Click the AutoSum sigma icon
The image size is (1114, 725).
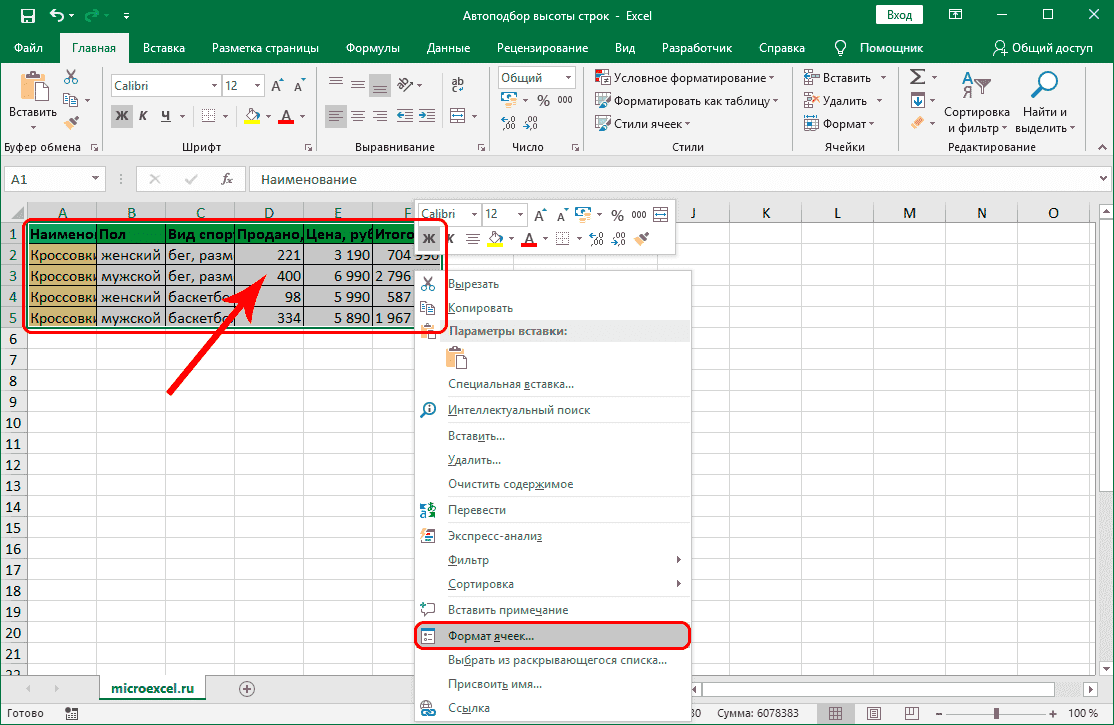tap(916, 77)
